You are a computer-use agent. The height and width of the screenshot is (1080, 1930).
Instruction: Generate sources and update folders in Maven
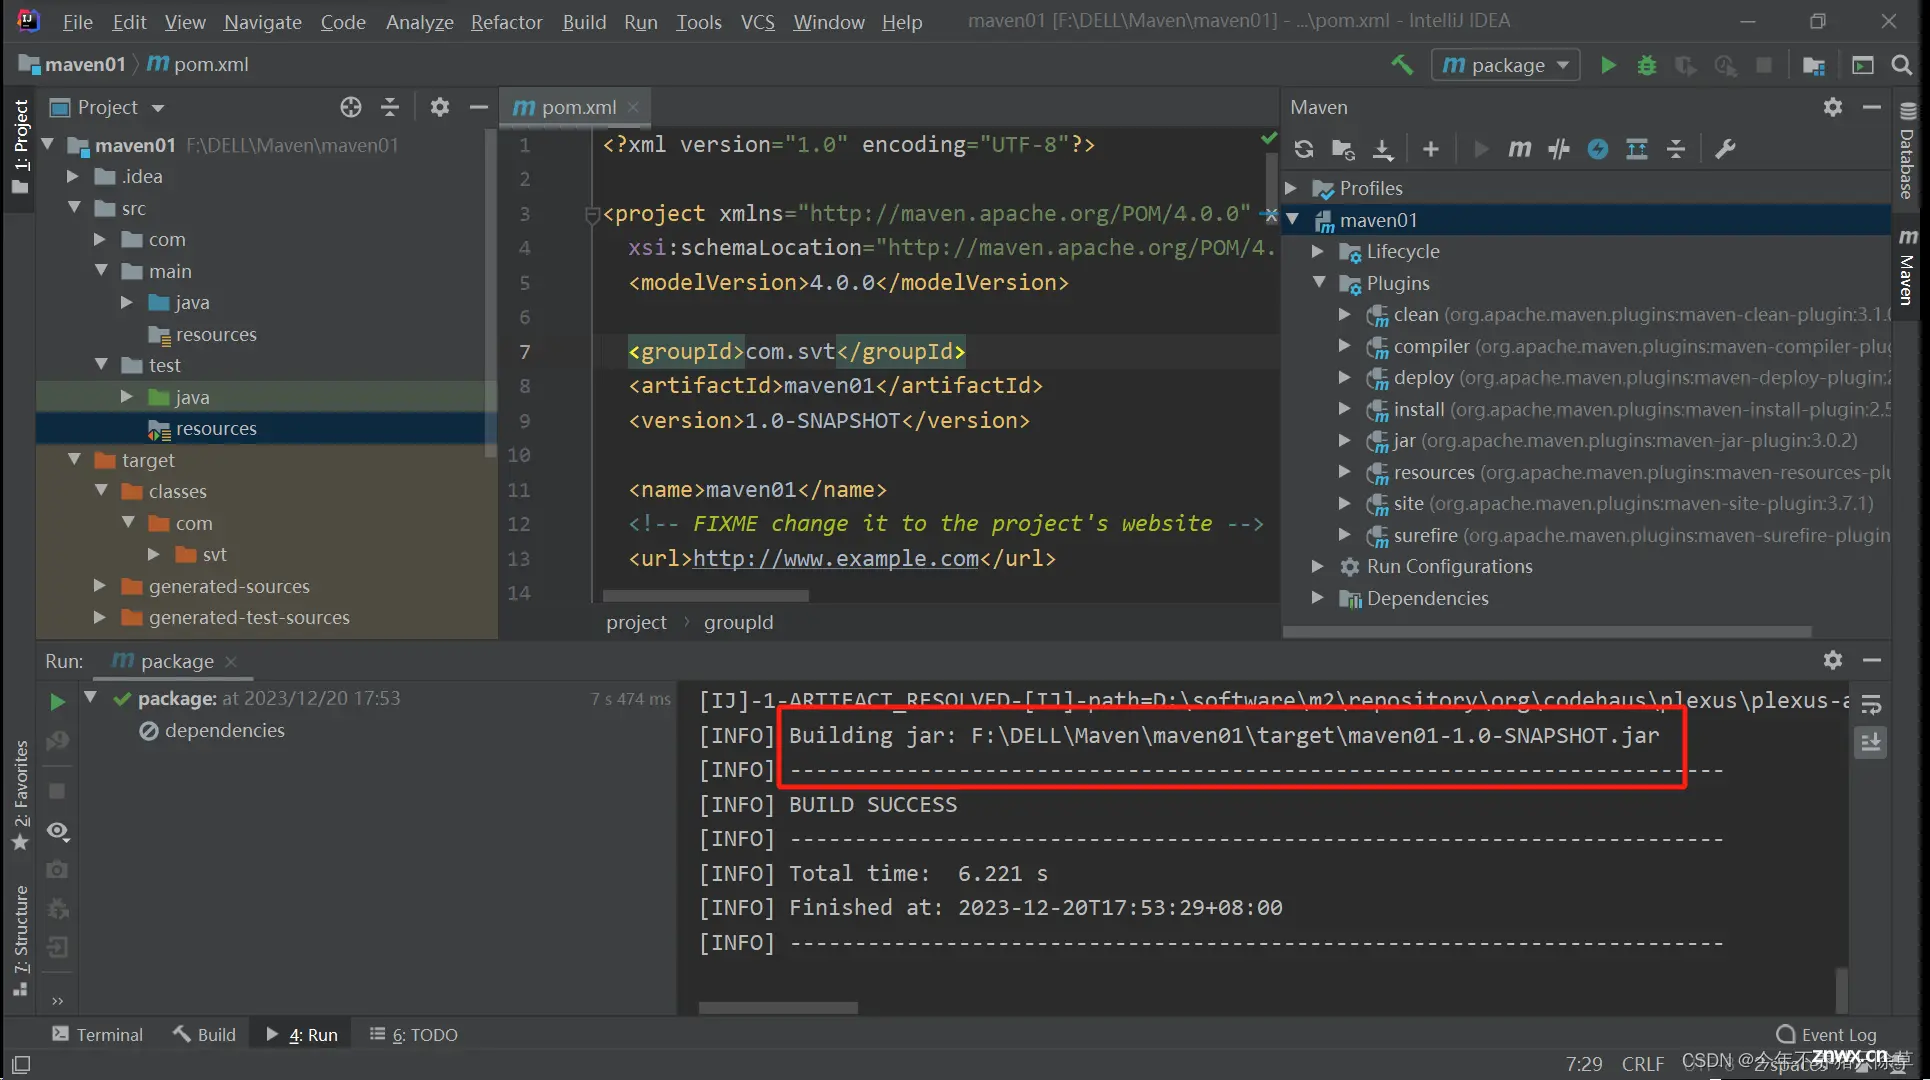1343,149
